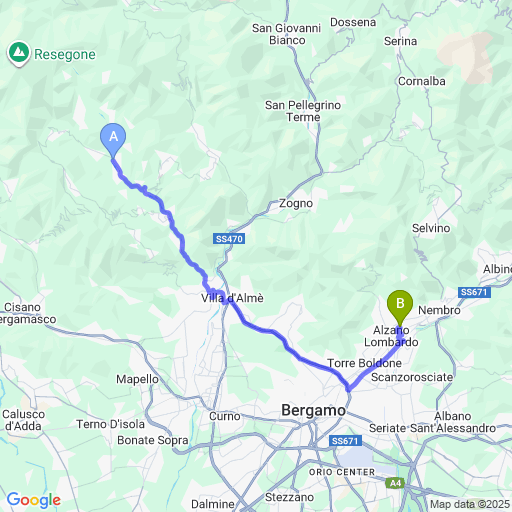Click the green A4 motorway shield
512x512 pixels.
click(x=395, y=483)
